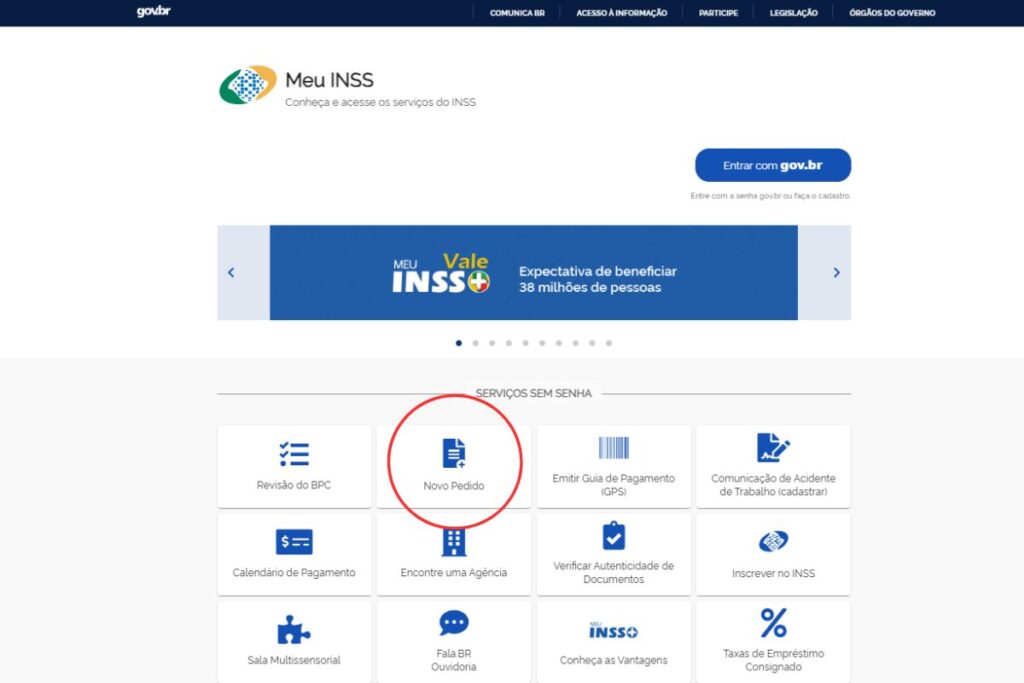This screenshot has height=683, width=1024.
Task: Open Acesso à Informação menu item
Action: coord(622,13)
